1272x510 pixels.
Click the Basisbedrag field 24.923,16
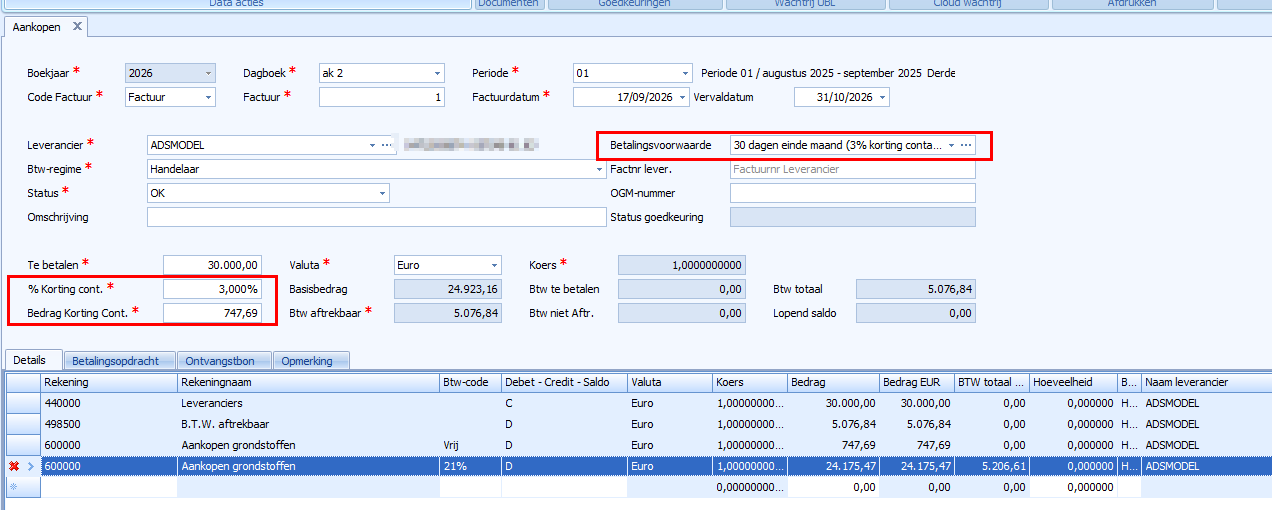tap(447, 289)
